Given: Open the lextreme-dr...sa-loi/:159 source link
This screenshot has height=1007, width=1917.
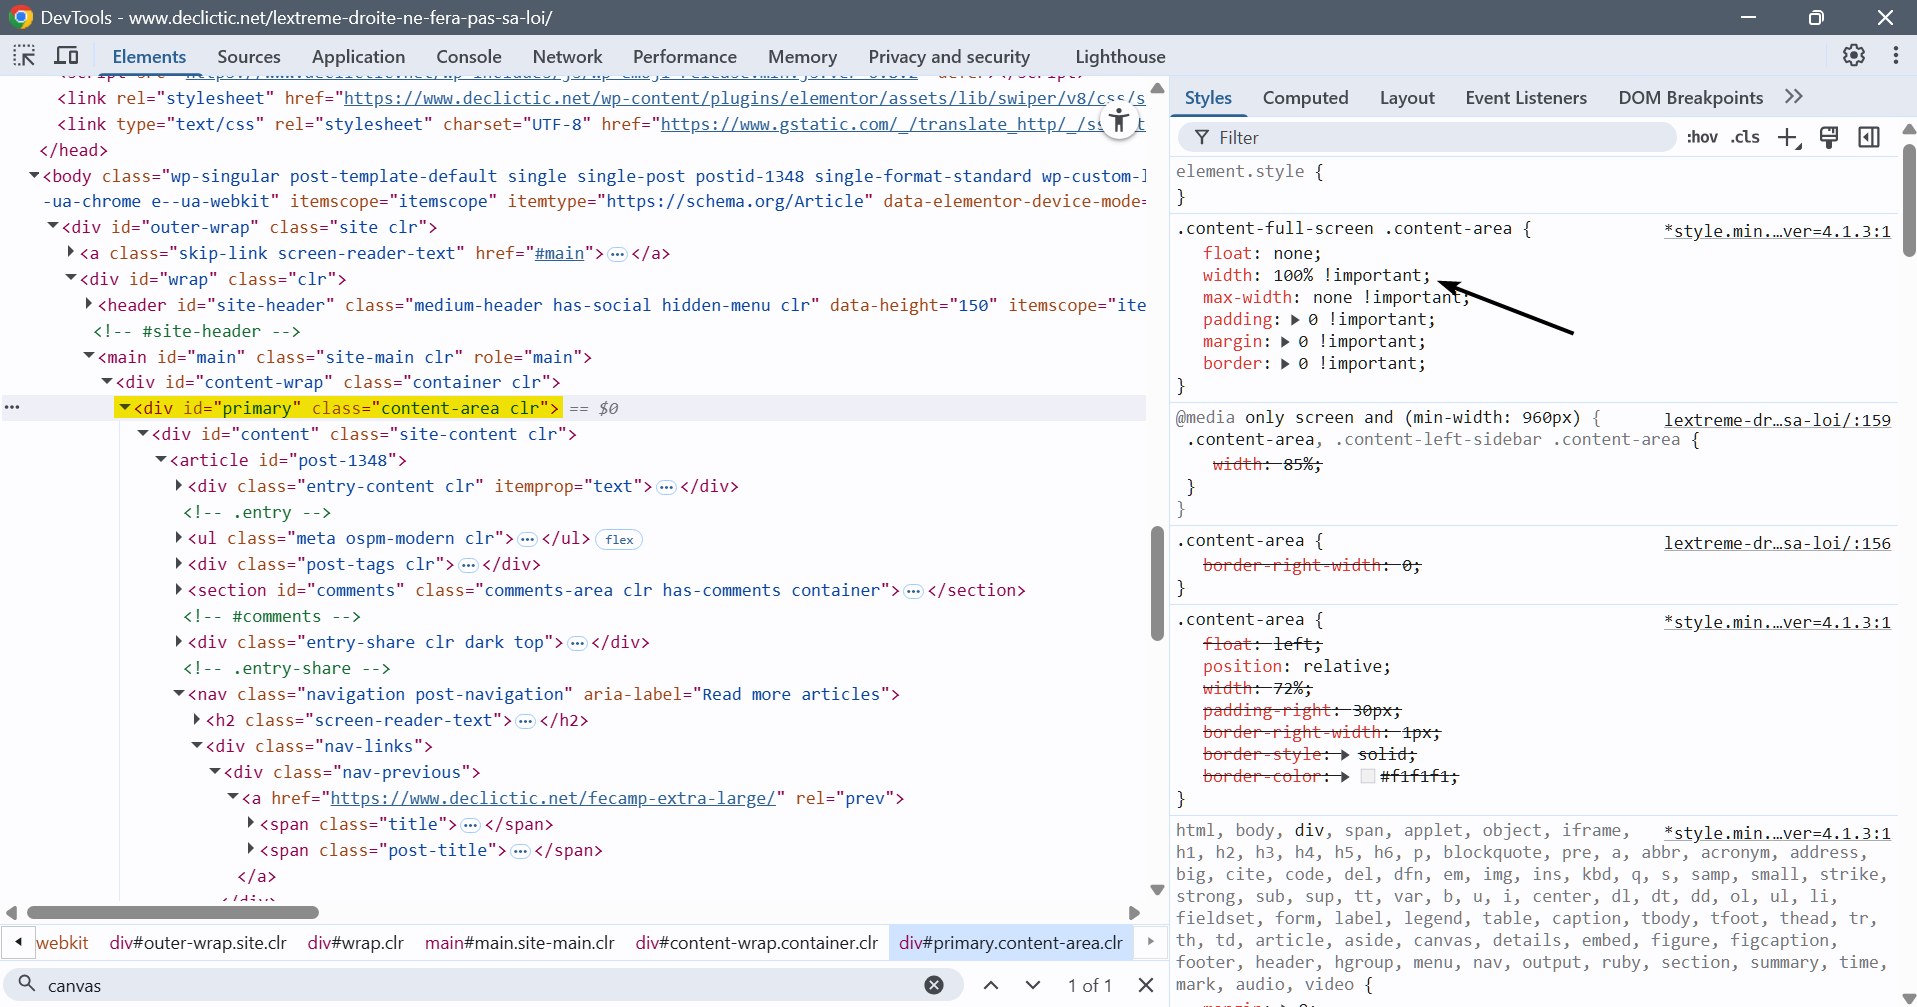Looking at the screenshot, I should 1777,420.
